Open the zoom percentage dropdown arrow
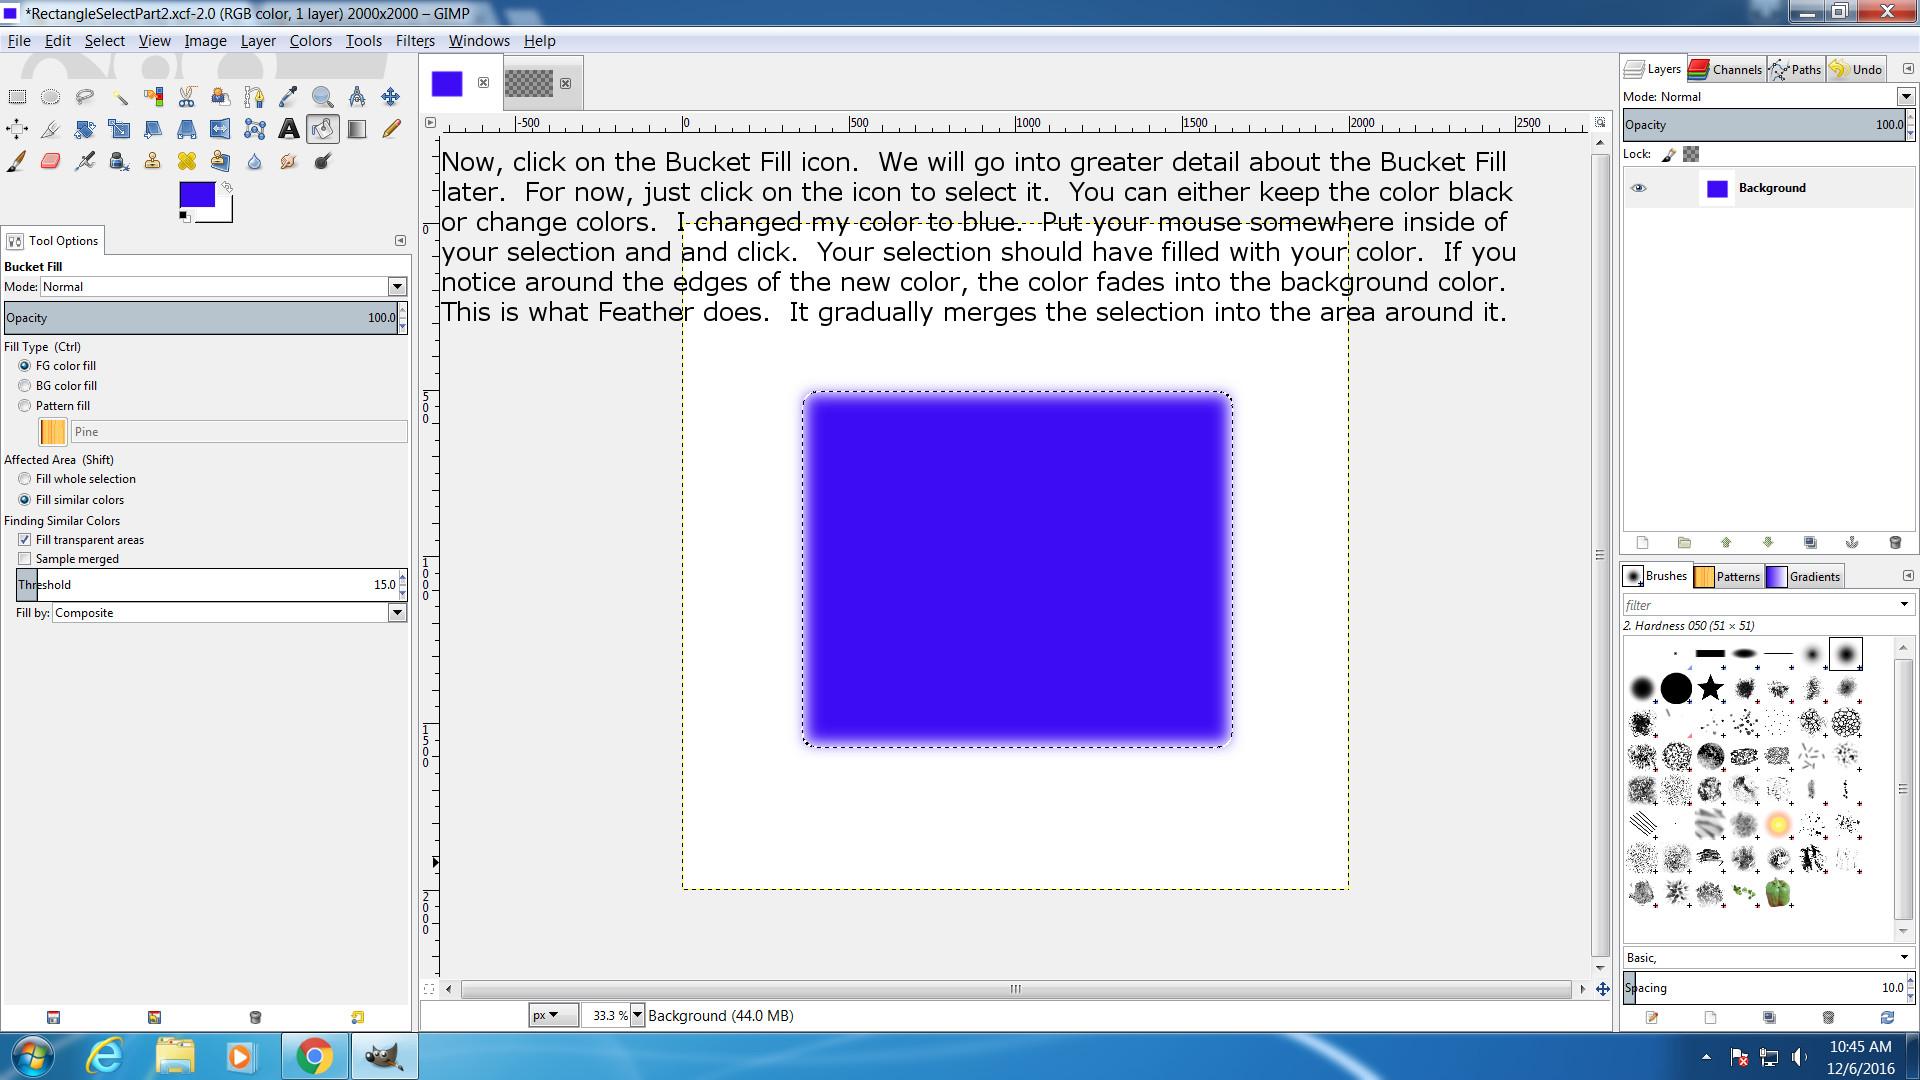Screen dimensions: 1920x1080 (x=637, y=1015)
